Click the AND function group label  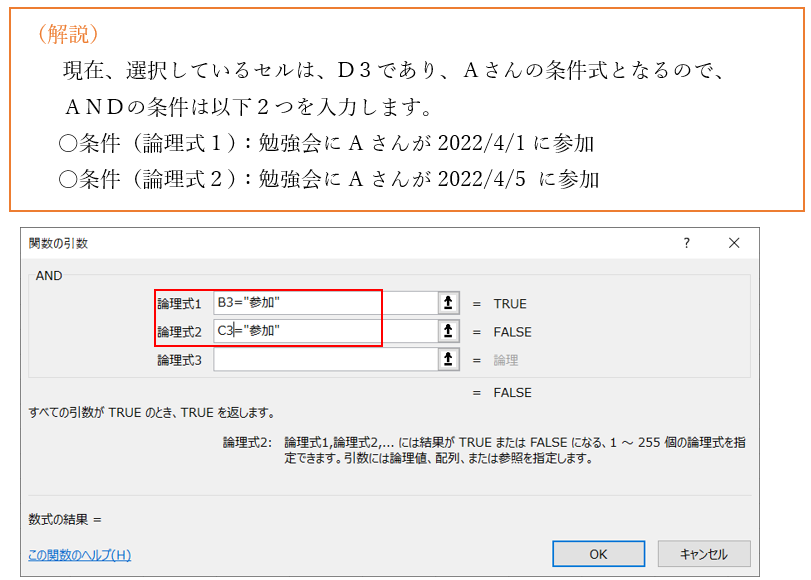click(x=49, y=275)
